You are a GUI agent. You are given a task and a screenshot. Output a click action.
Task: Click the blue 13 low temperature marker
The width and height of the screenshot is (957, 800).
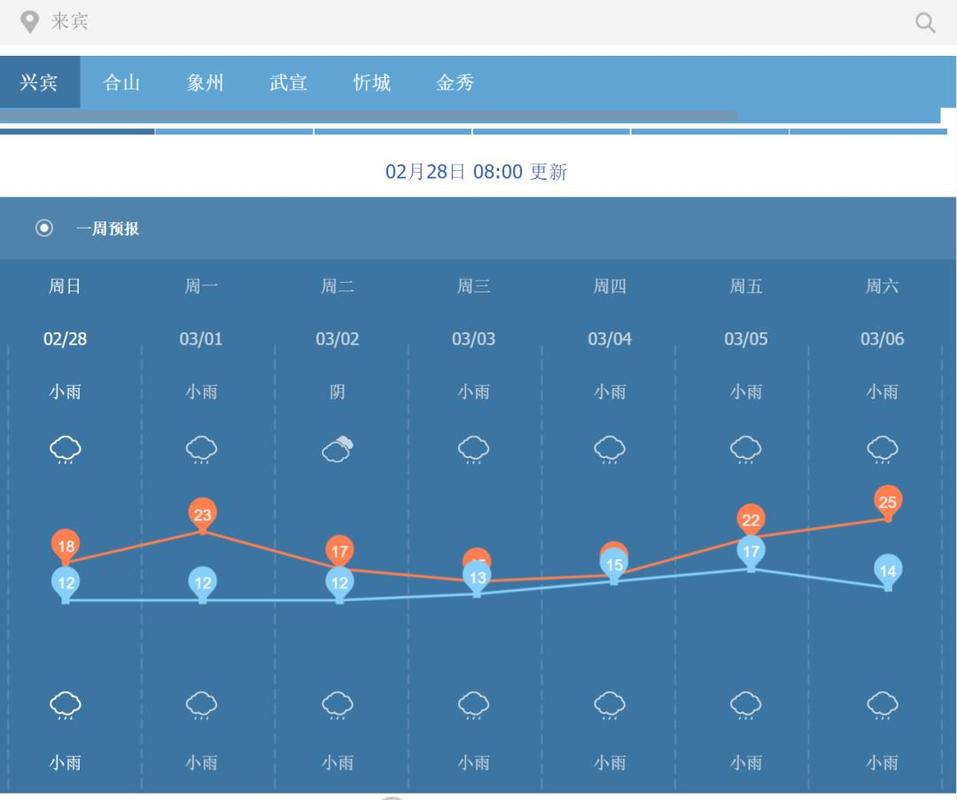pyautogui.click(x=477, y=577)
